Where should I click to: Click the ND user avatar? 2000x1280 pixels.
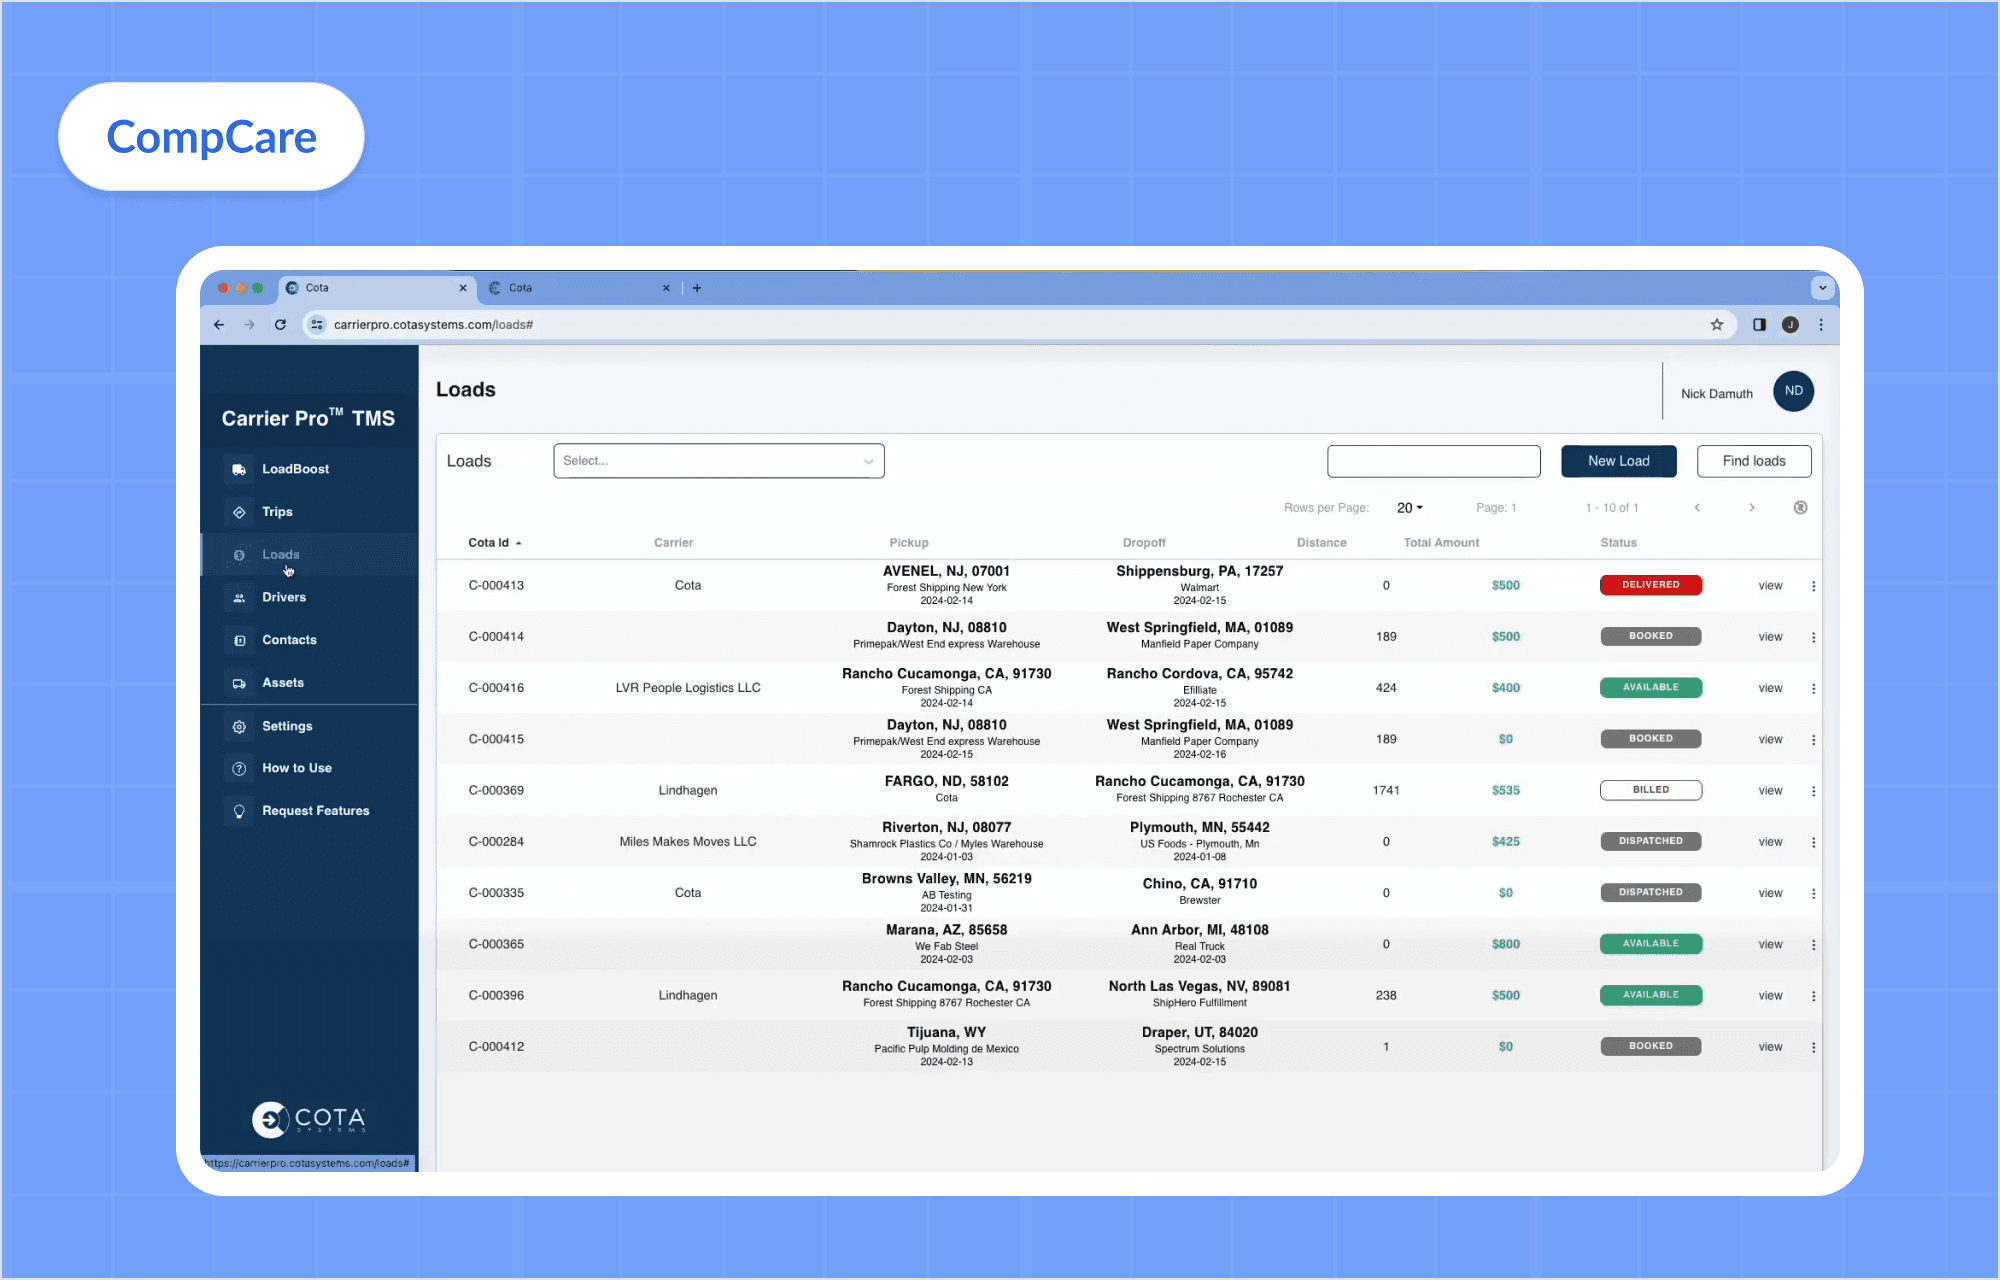[x=1794, y=391]
